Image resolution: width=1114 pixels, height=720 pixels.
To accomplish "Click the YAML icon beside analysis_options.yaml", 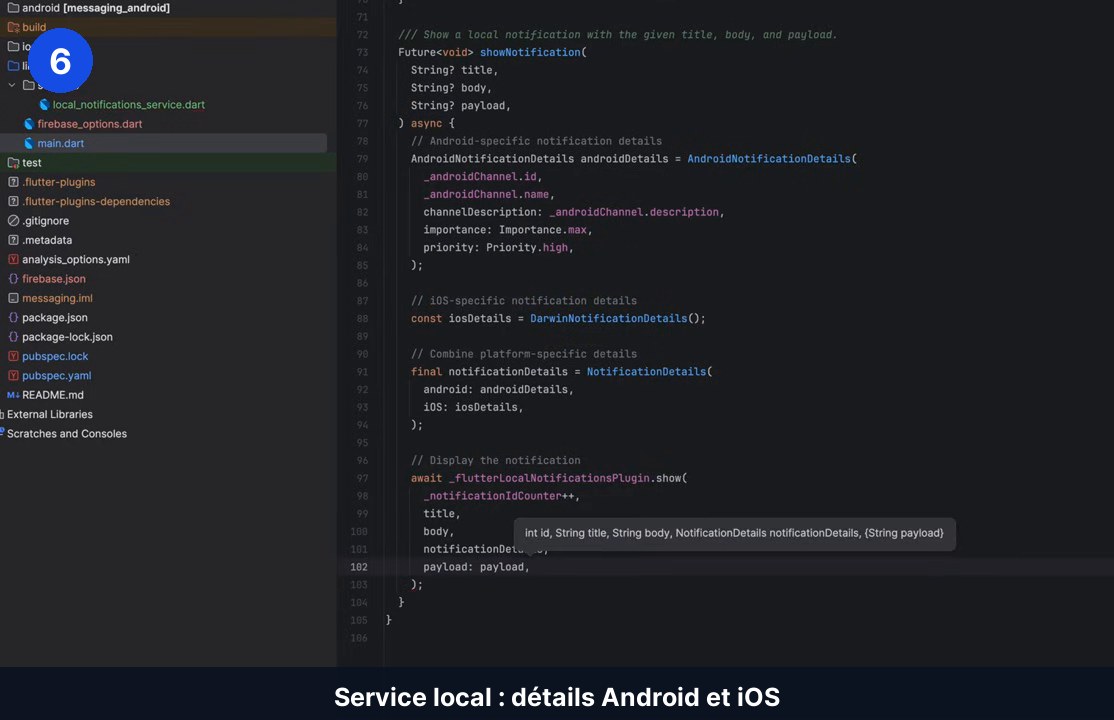I will [x=13, y=259].
